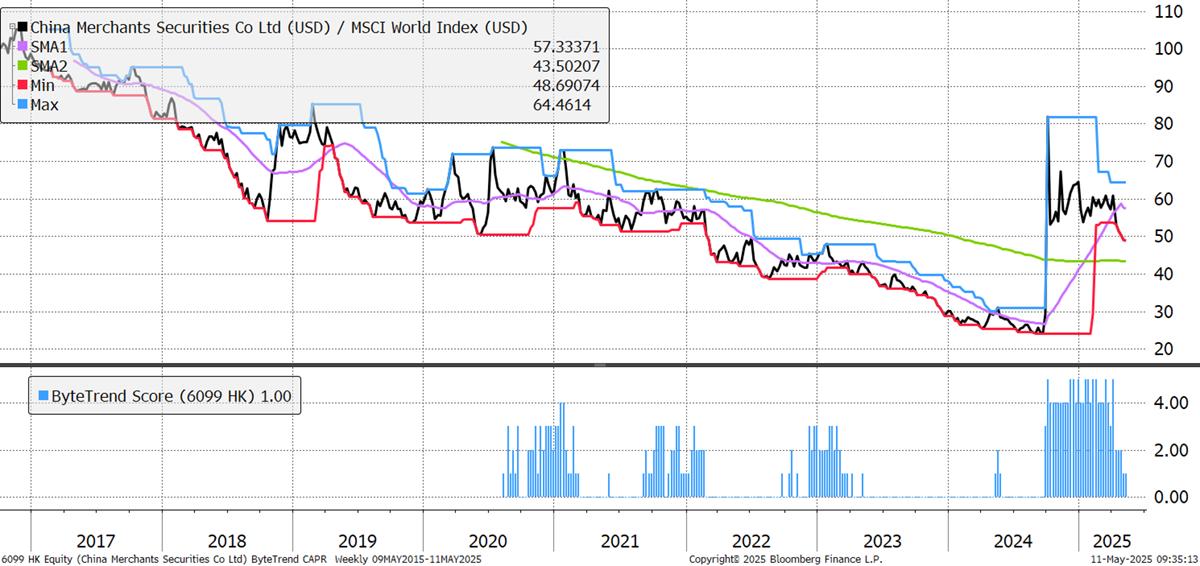Select the Min legend label
1200x566 pixels.
44,85
